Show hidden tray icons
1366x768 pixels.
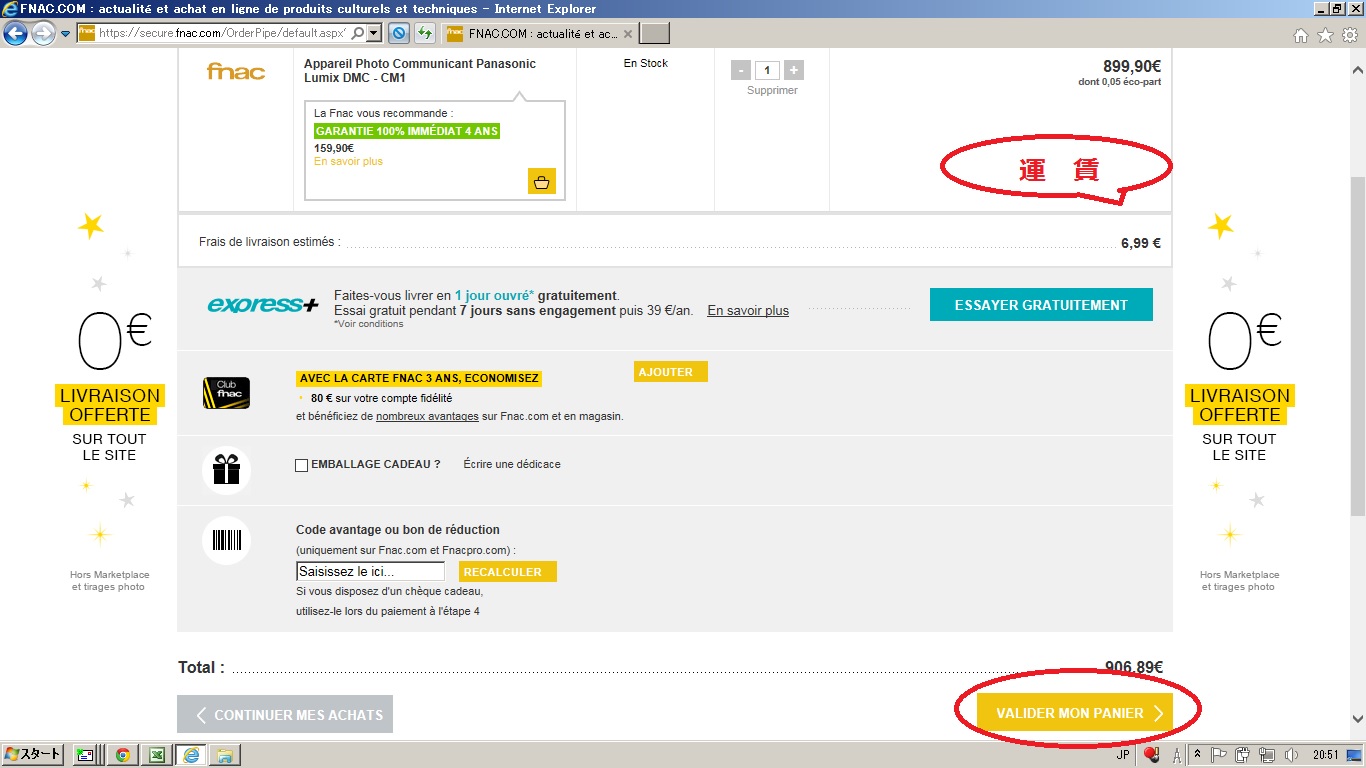[x=1197, y=755]
